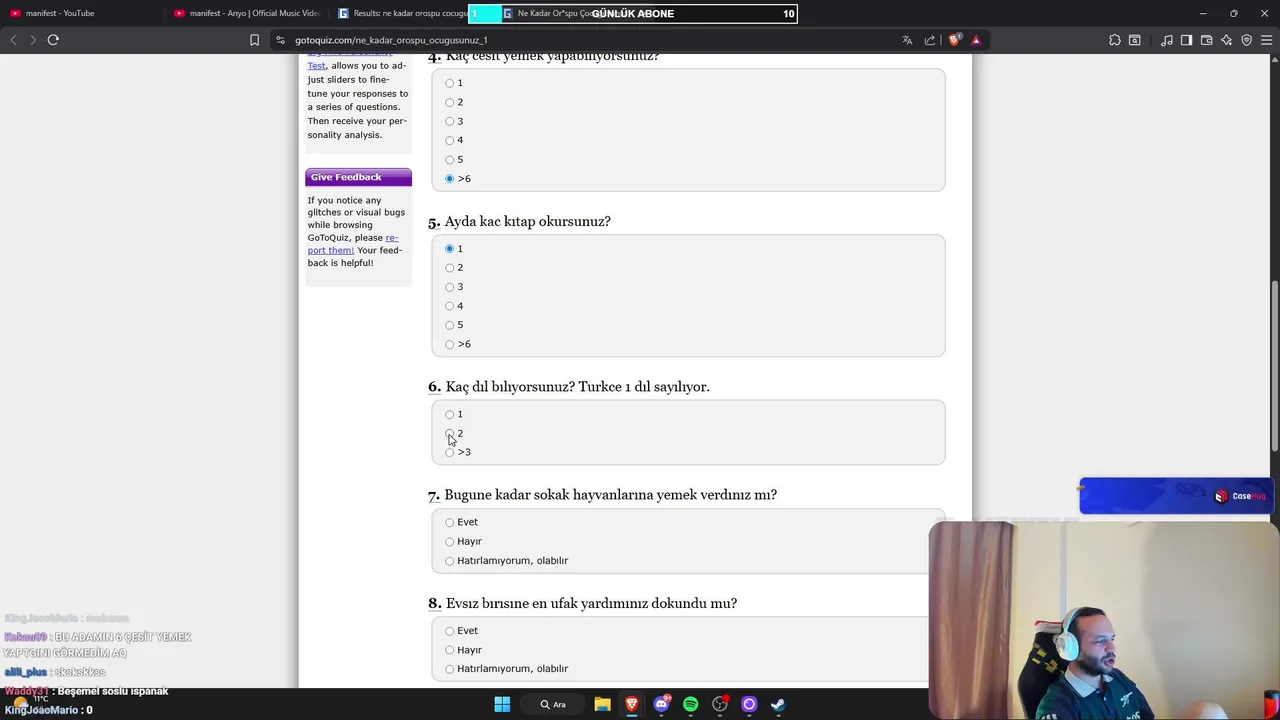The height and width of the screenshot is (720, 1280).
Task: Open Spotify from the taskbar
Action: [x=690, y=704]
